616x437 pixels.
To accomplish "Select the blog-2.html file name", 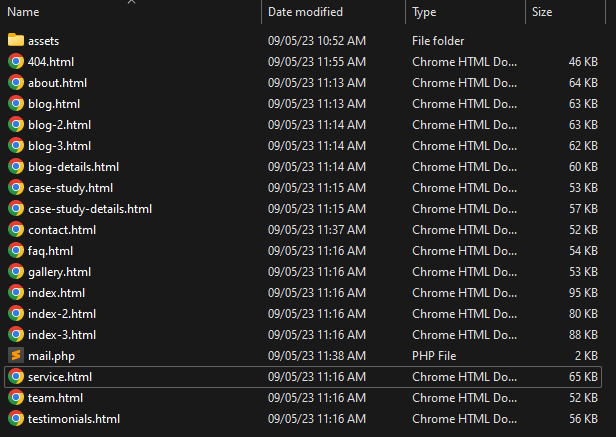I will [x=60, y=124].
